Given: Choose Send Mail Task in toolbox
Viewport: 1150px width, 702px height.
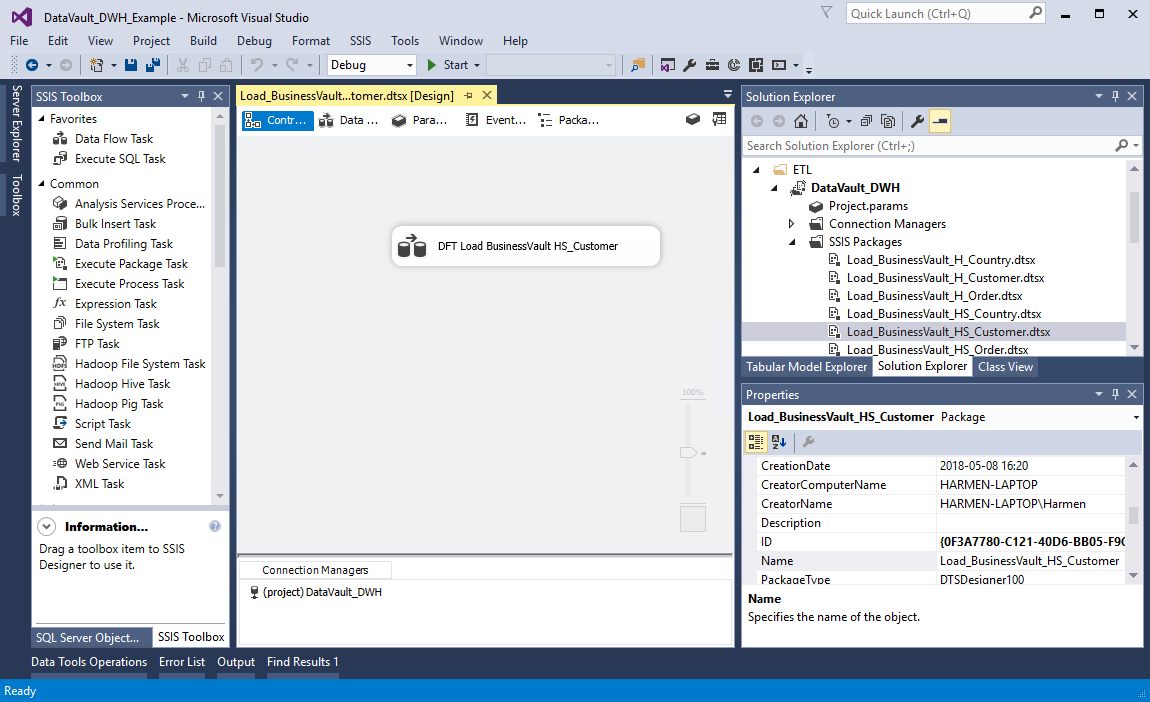Looking at the screenshot, I should pos(114,443).
